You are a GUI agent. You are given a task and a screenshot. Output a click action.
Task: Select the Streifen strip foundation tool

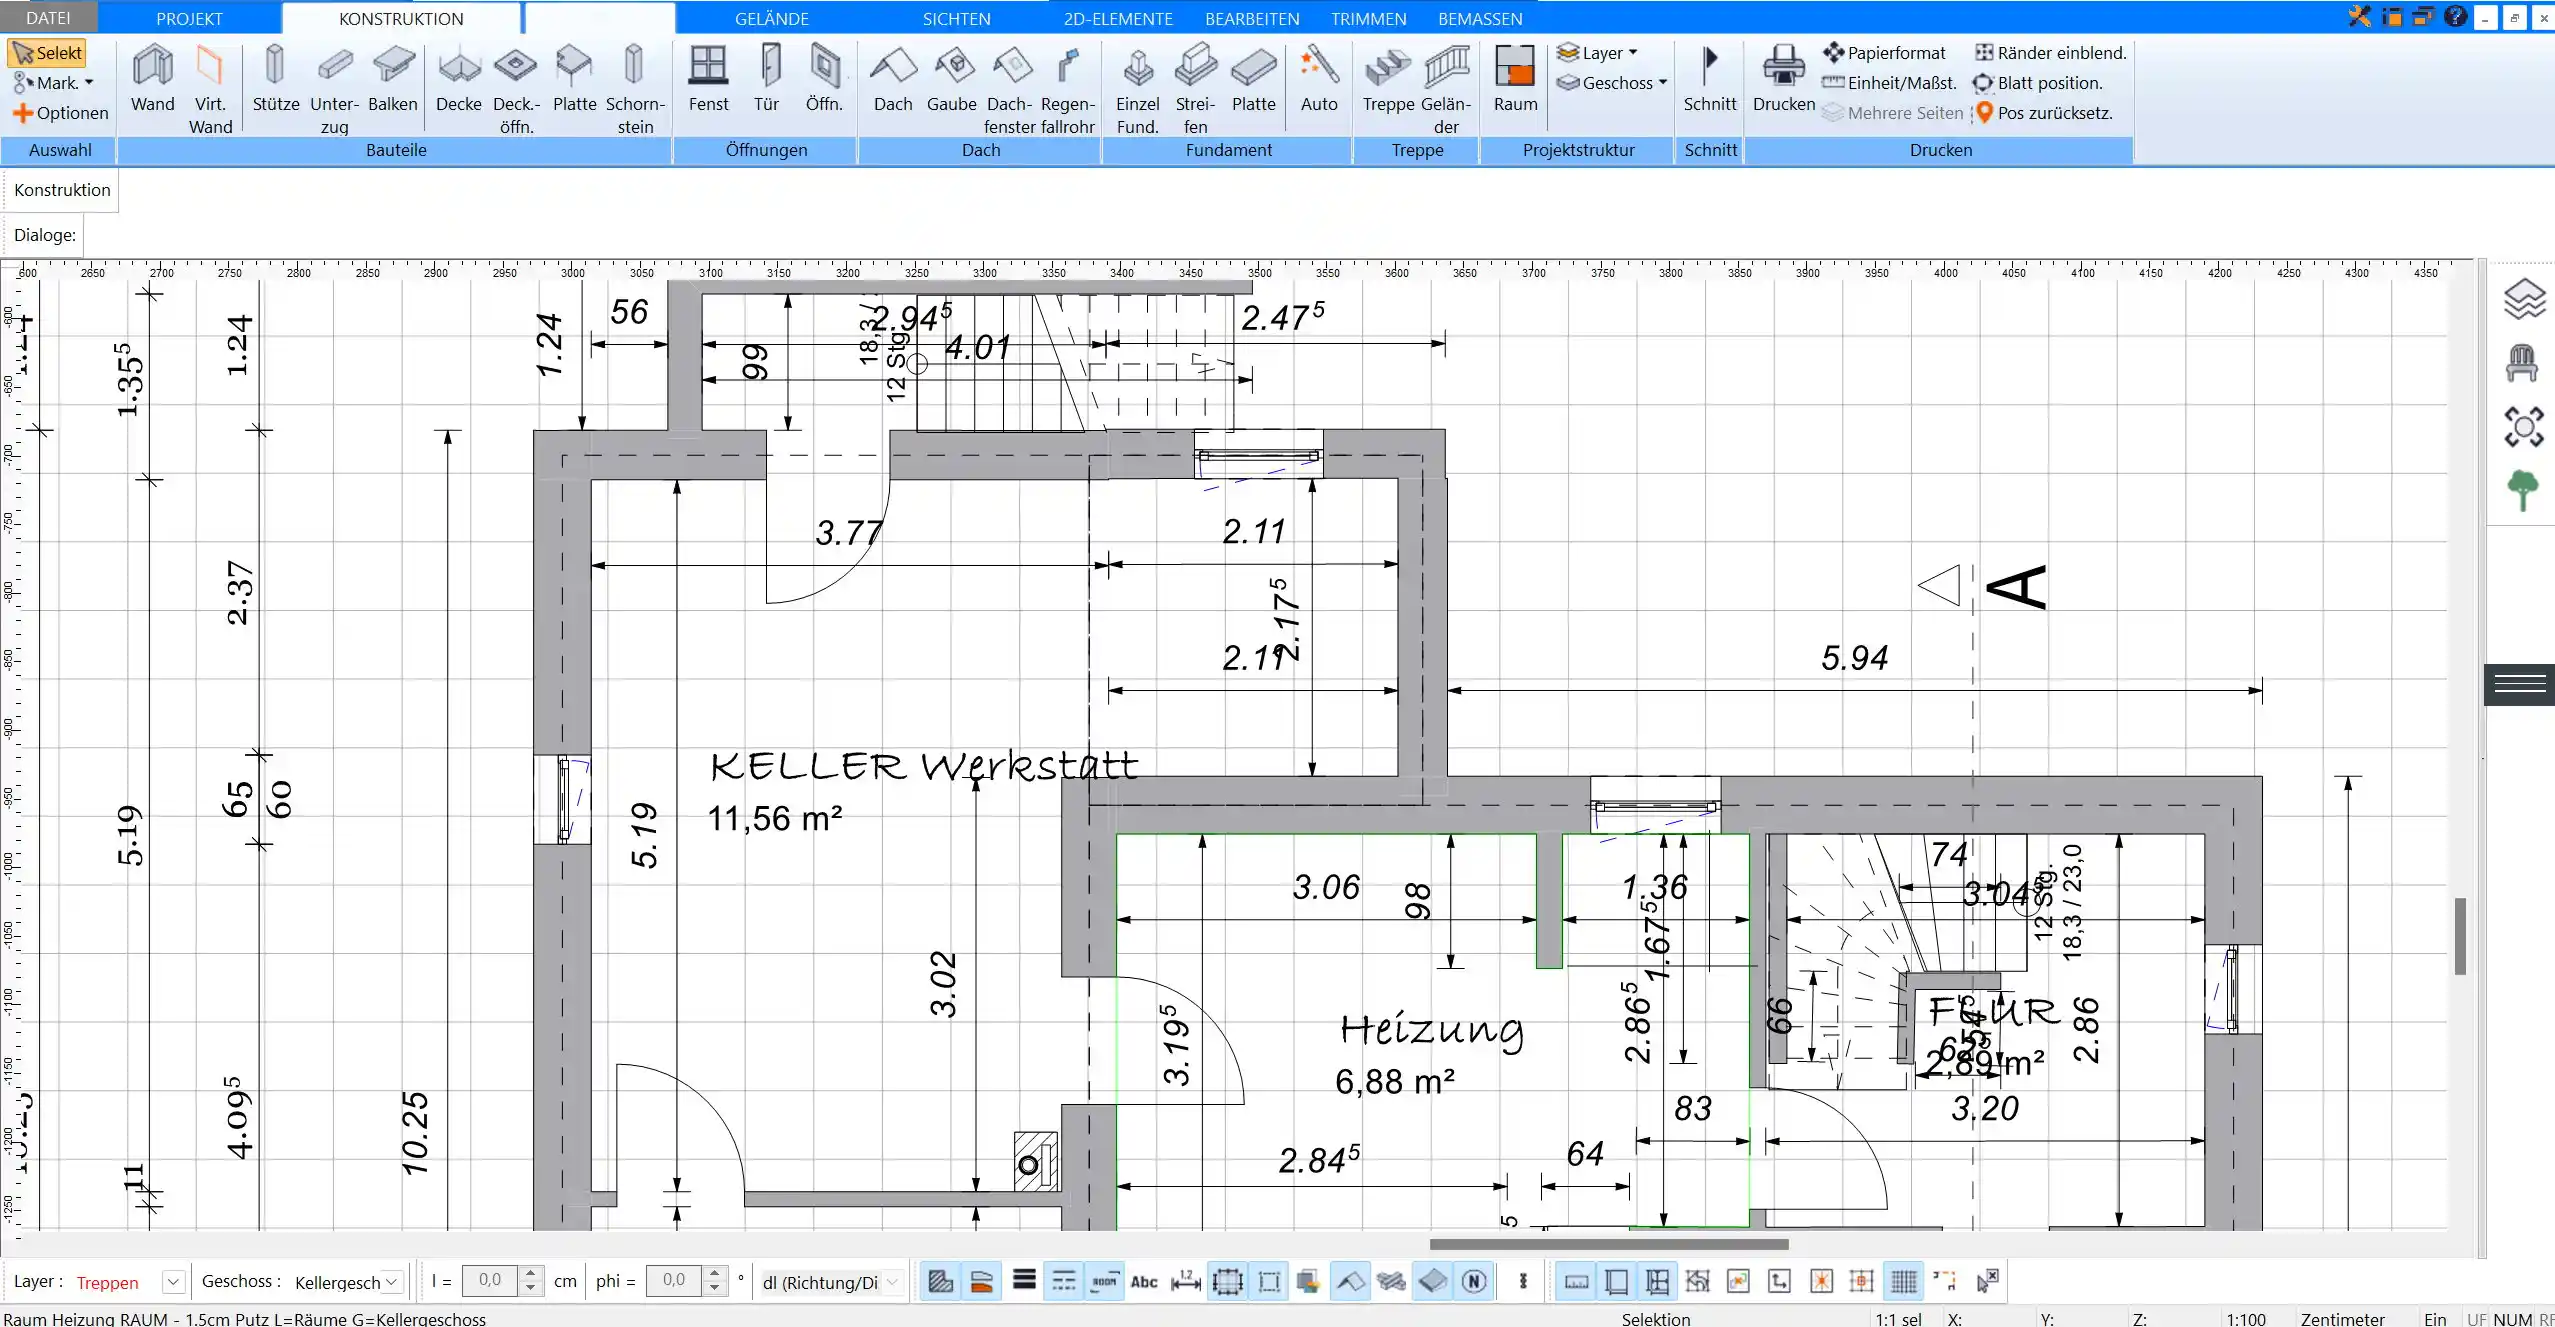pyautogui.click(x=1195, y=89)
